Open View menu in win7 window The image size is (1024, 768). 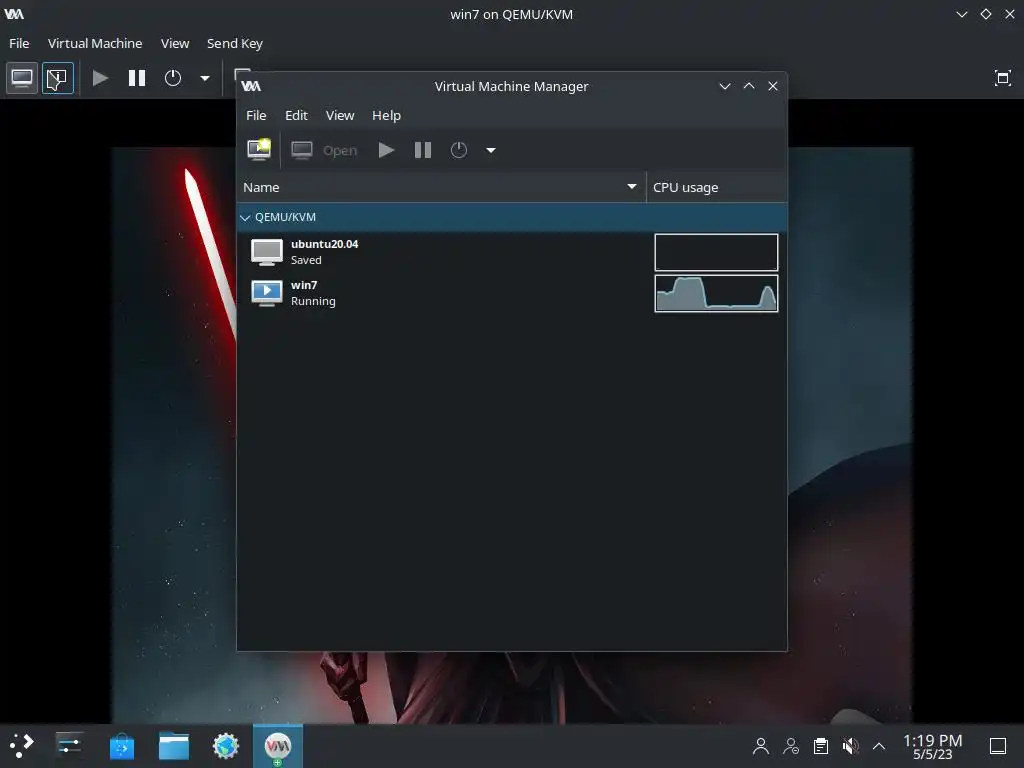(175, 43)
